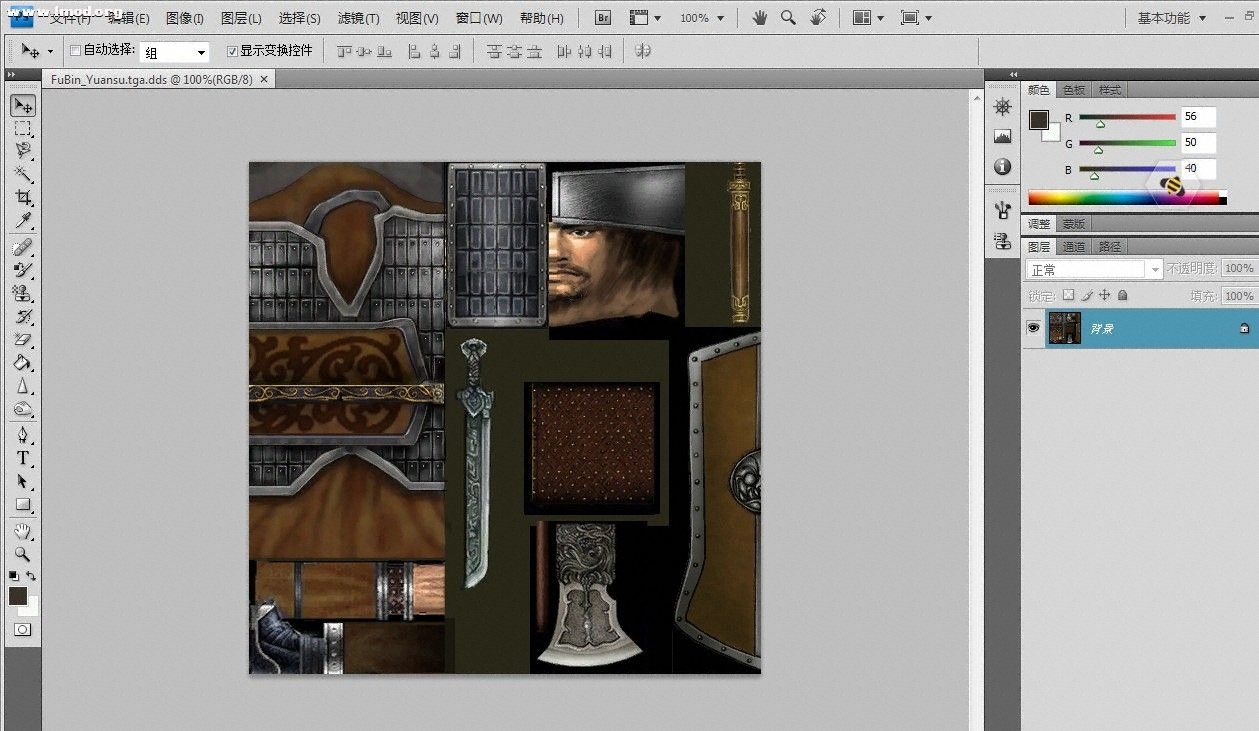Choose the Hand tool in toolbox
This screenshot has width=1259, height=731.
click(x=23, y=530)
